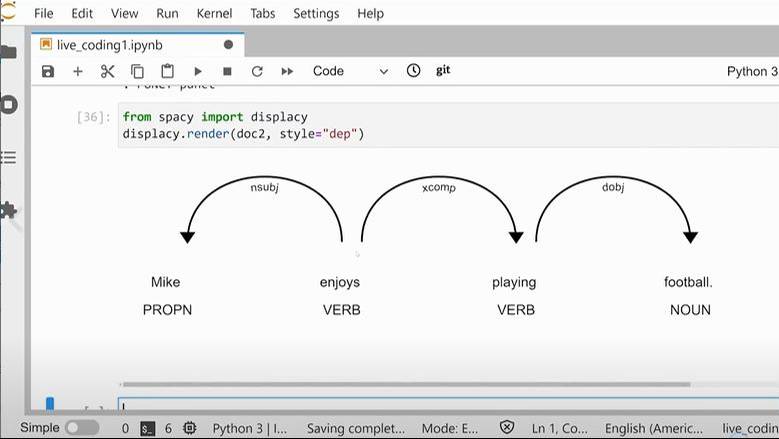779x439 pixels.
Task: Click the word football. in the diagram
Action: [688, 282]
